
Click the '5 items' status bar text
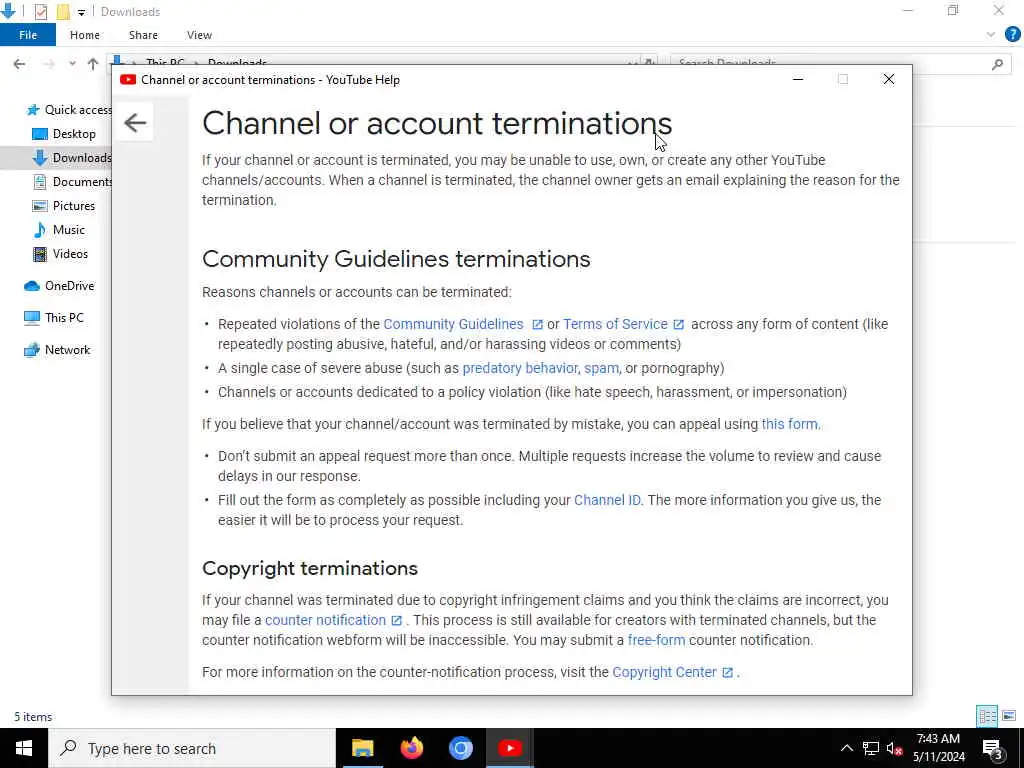click(x=33, y=717)
